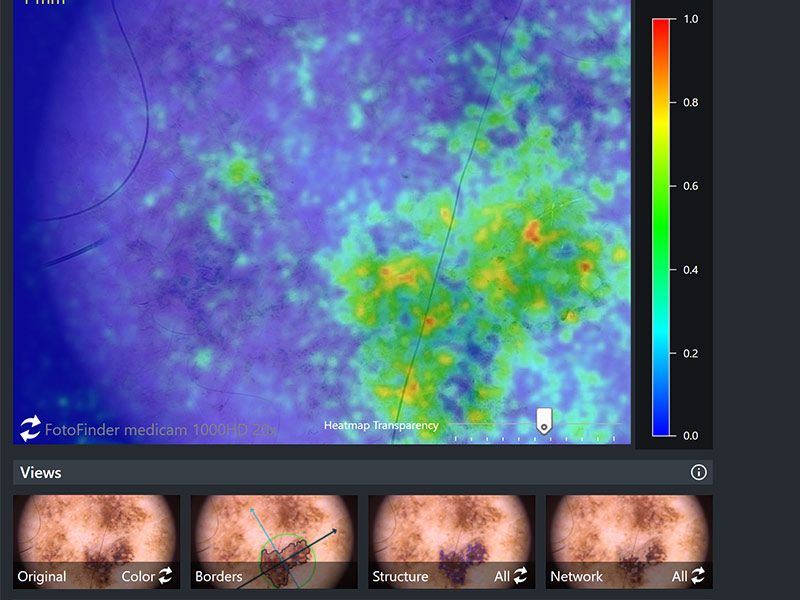
Task: Click the Heatmap Transparency slider handle
Action: 544,420
